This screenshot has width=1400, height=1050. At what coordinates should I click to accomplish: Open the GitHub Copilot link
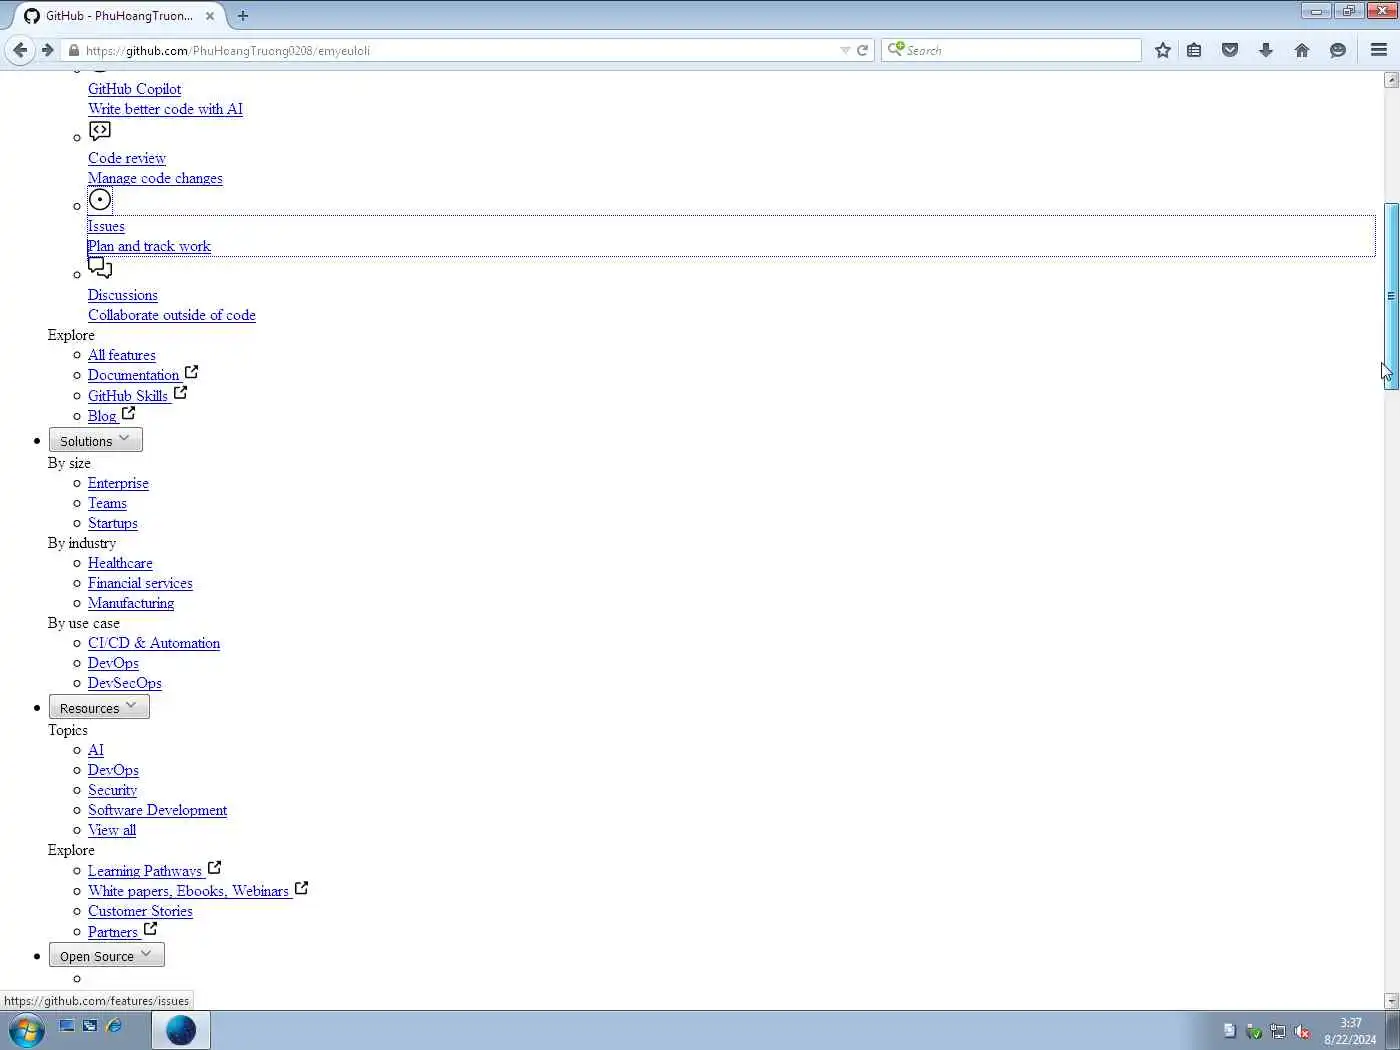(x=134, y=89)
